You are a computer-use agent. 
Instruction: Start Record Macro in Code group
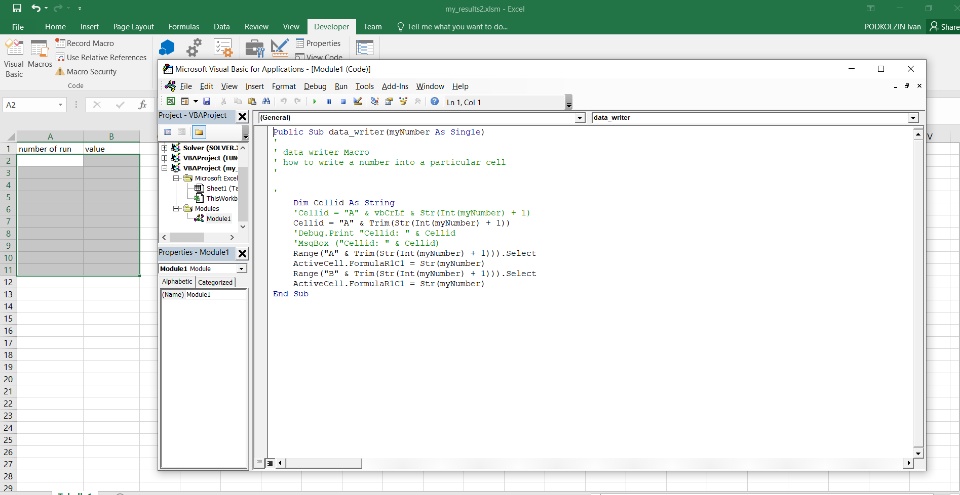pos(84,43)
